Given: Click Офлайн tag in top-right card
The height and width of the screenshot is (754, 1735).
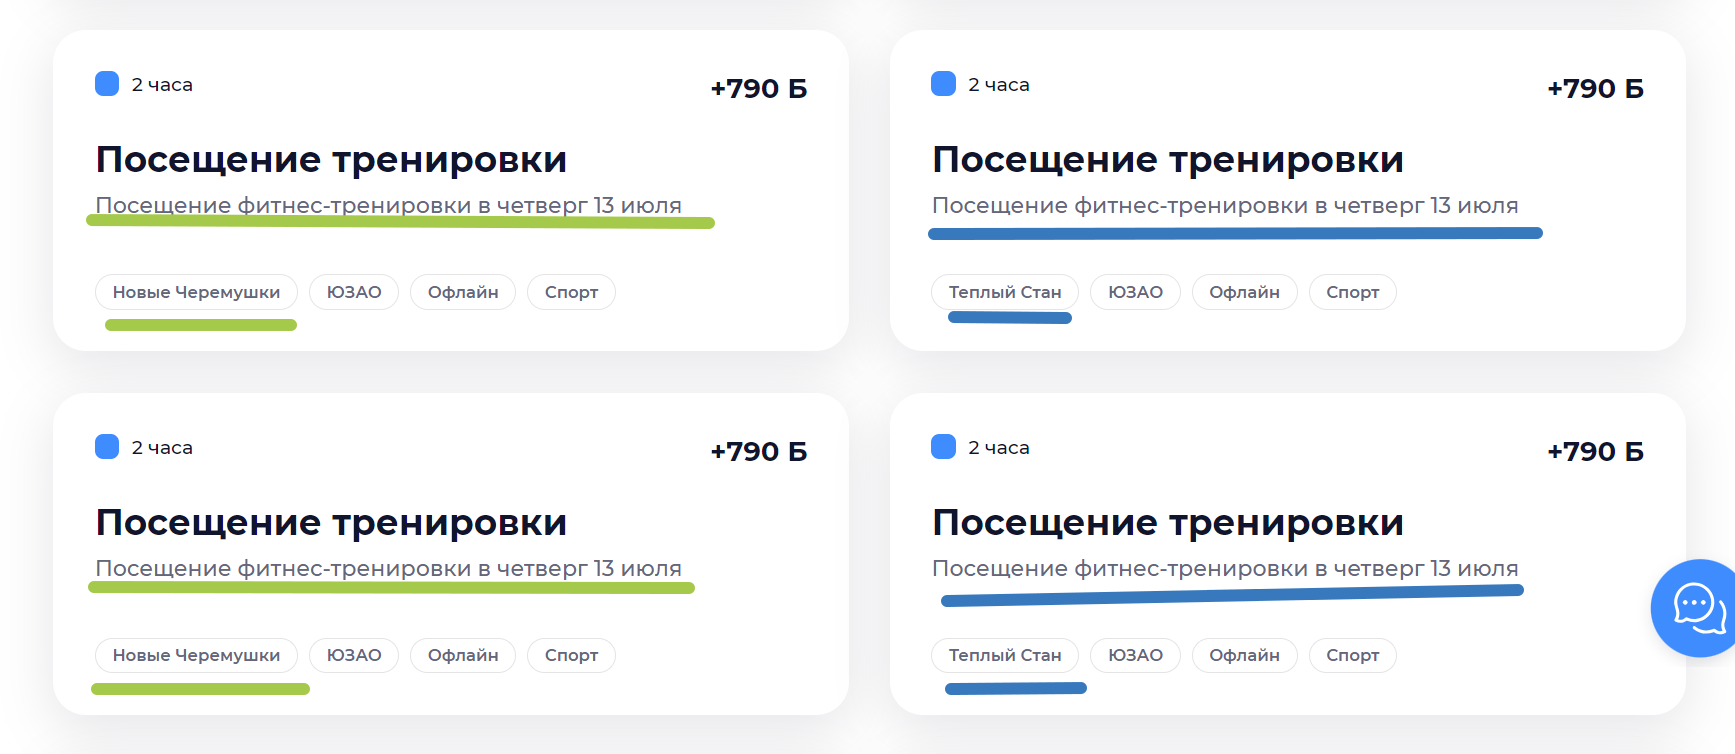Looking at the screenshot, I should coord(1244,292).
